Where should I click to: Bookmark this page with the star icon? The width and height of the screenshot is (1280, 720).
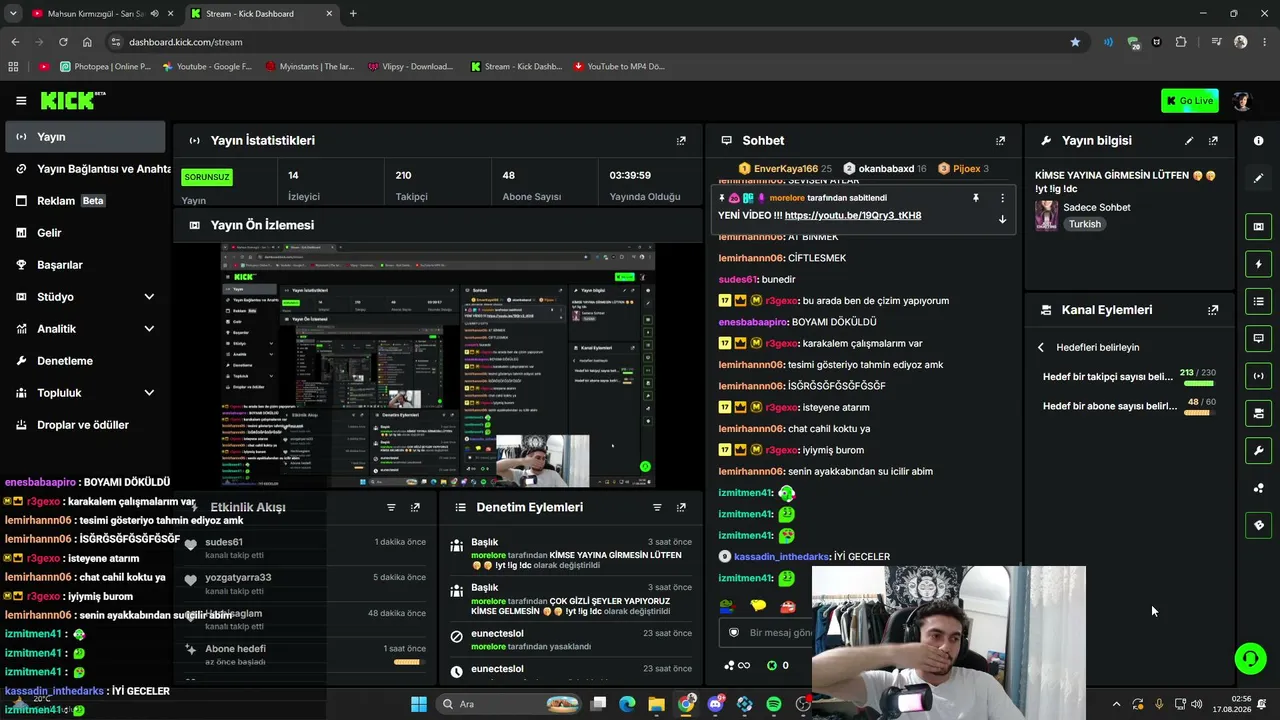1075,42
